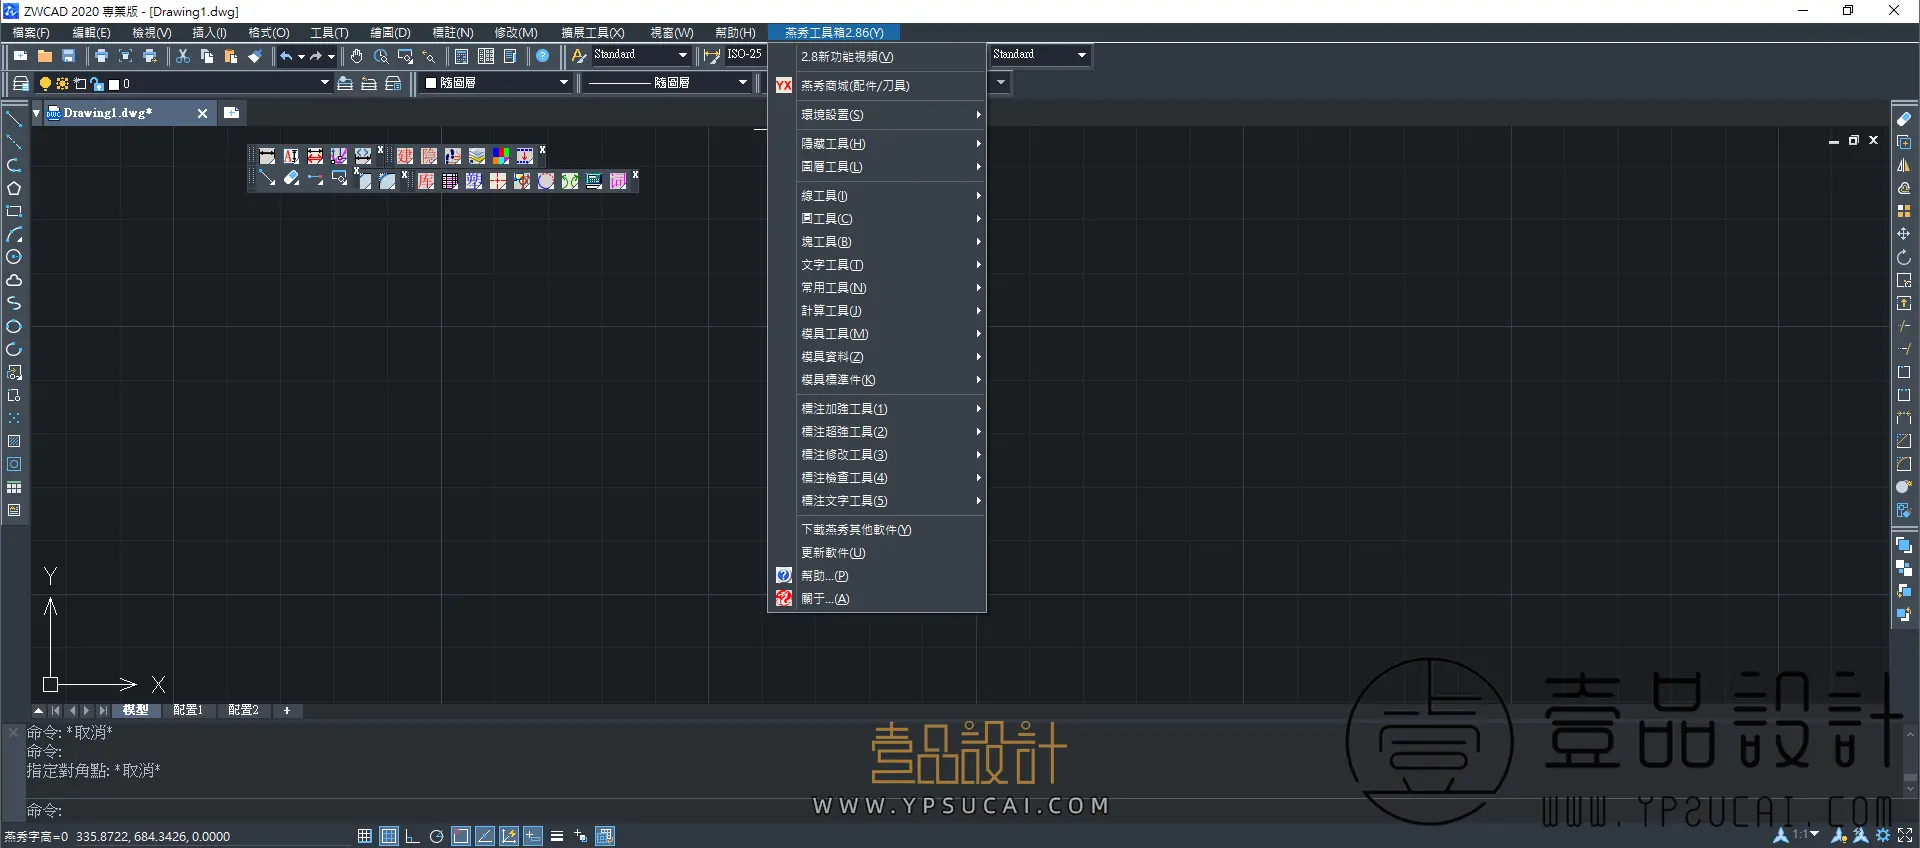Open the blue Help question mark icon
Screen dimensions: 1920x848
[543, 57]
